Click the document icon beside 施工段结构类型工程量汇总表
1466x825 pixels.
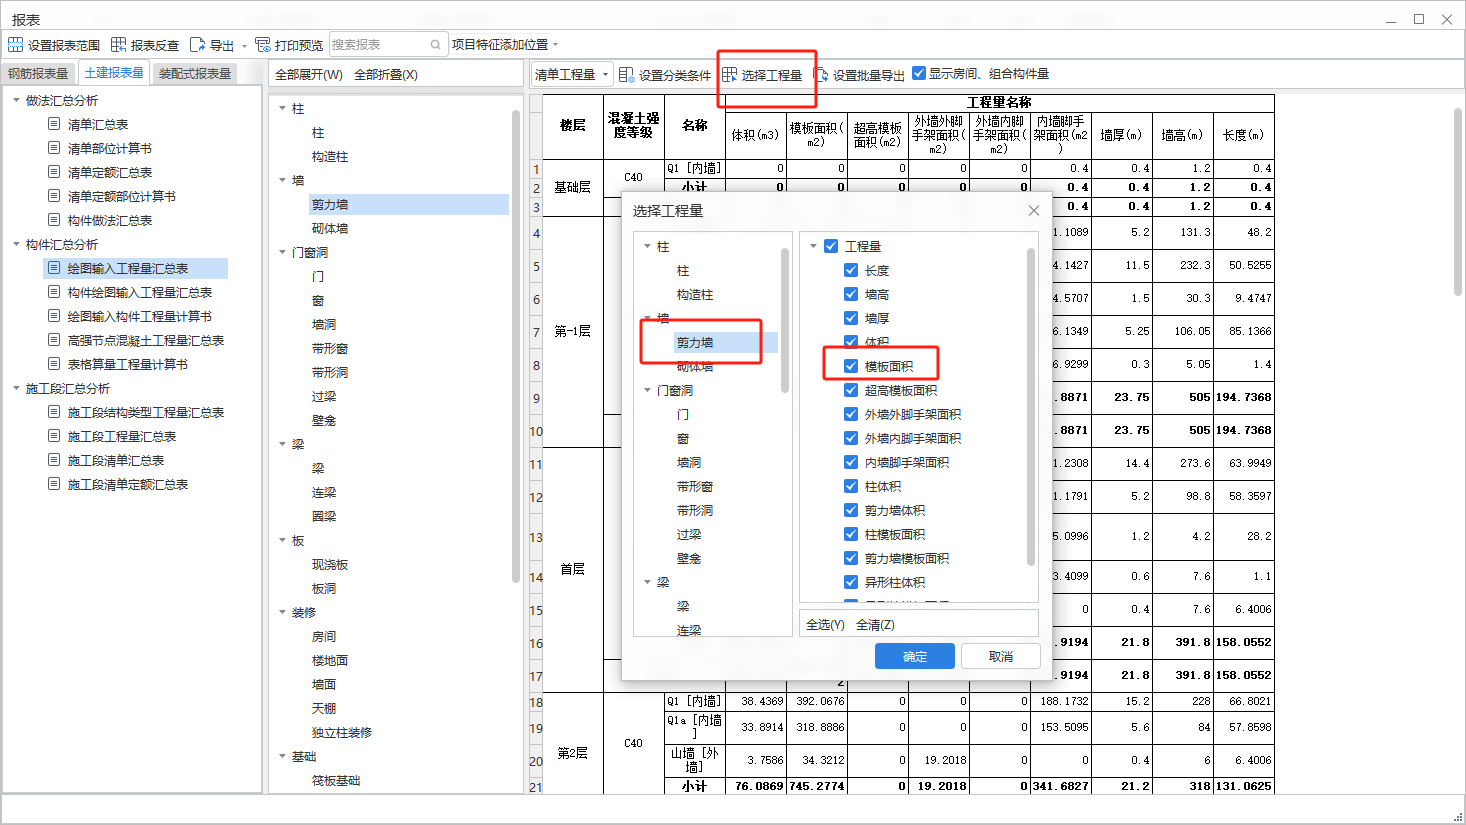coord(54,412)
